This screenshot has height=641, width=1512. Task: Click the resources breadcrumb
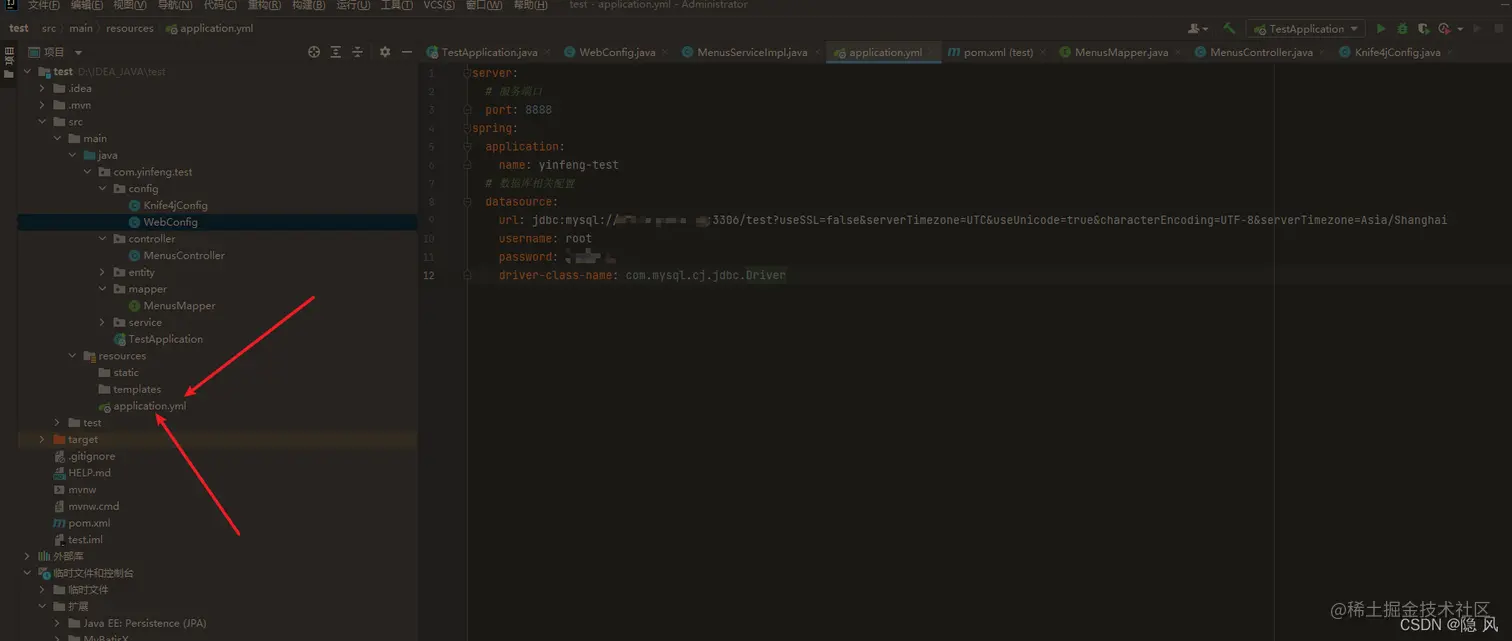(x=130, y=28)
